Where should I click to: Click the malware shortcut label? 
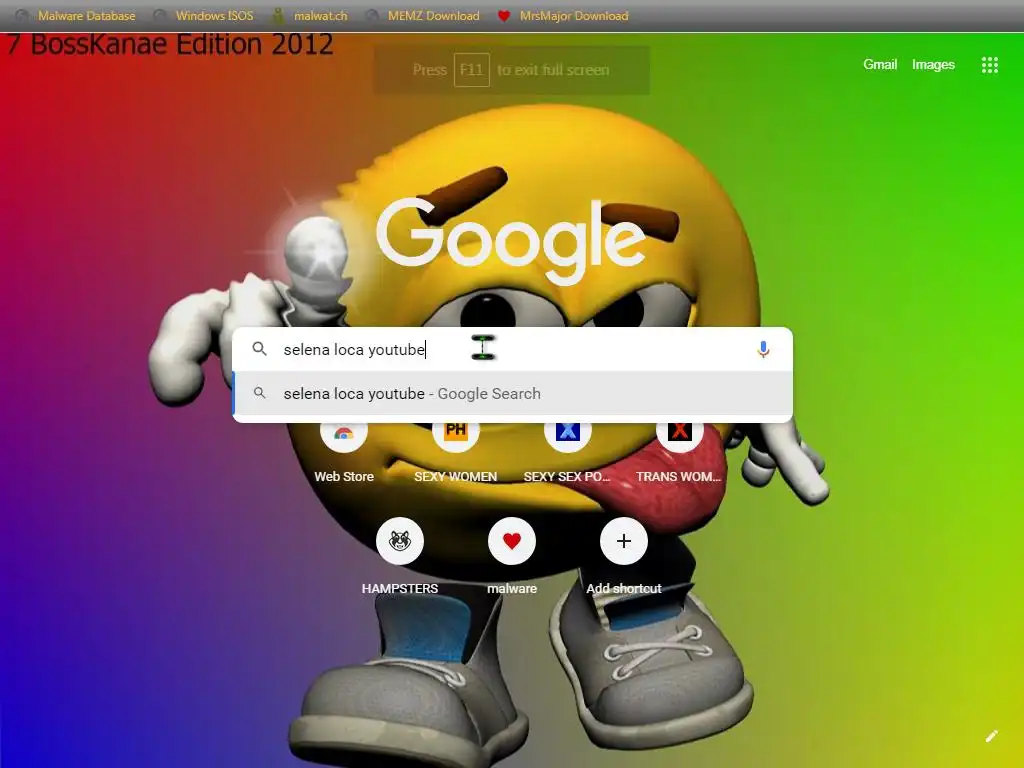(512, 588)
